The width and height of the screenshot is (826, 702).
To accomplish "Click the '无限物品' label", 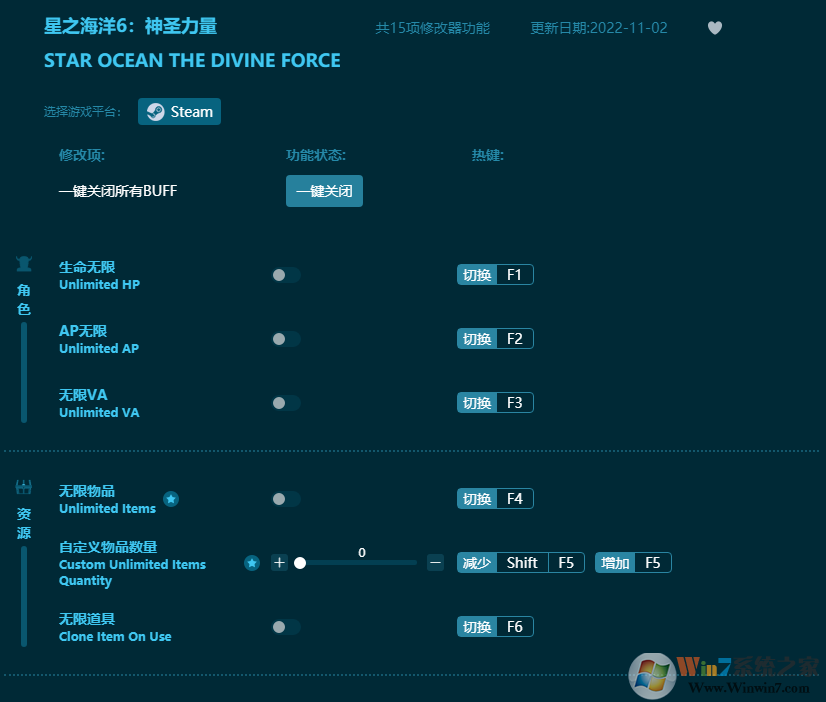I will pos(87,491).
